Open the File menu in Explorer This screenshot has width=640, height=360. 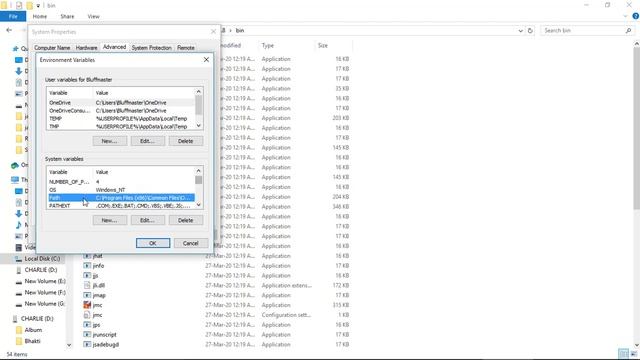pyautogui.click(x=13, y=16)
